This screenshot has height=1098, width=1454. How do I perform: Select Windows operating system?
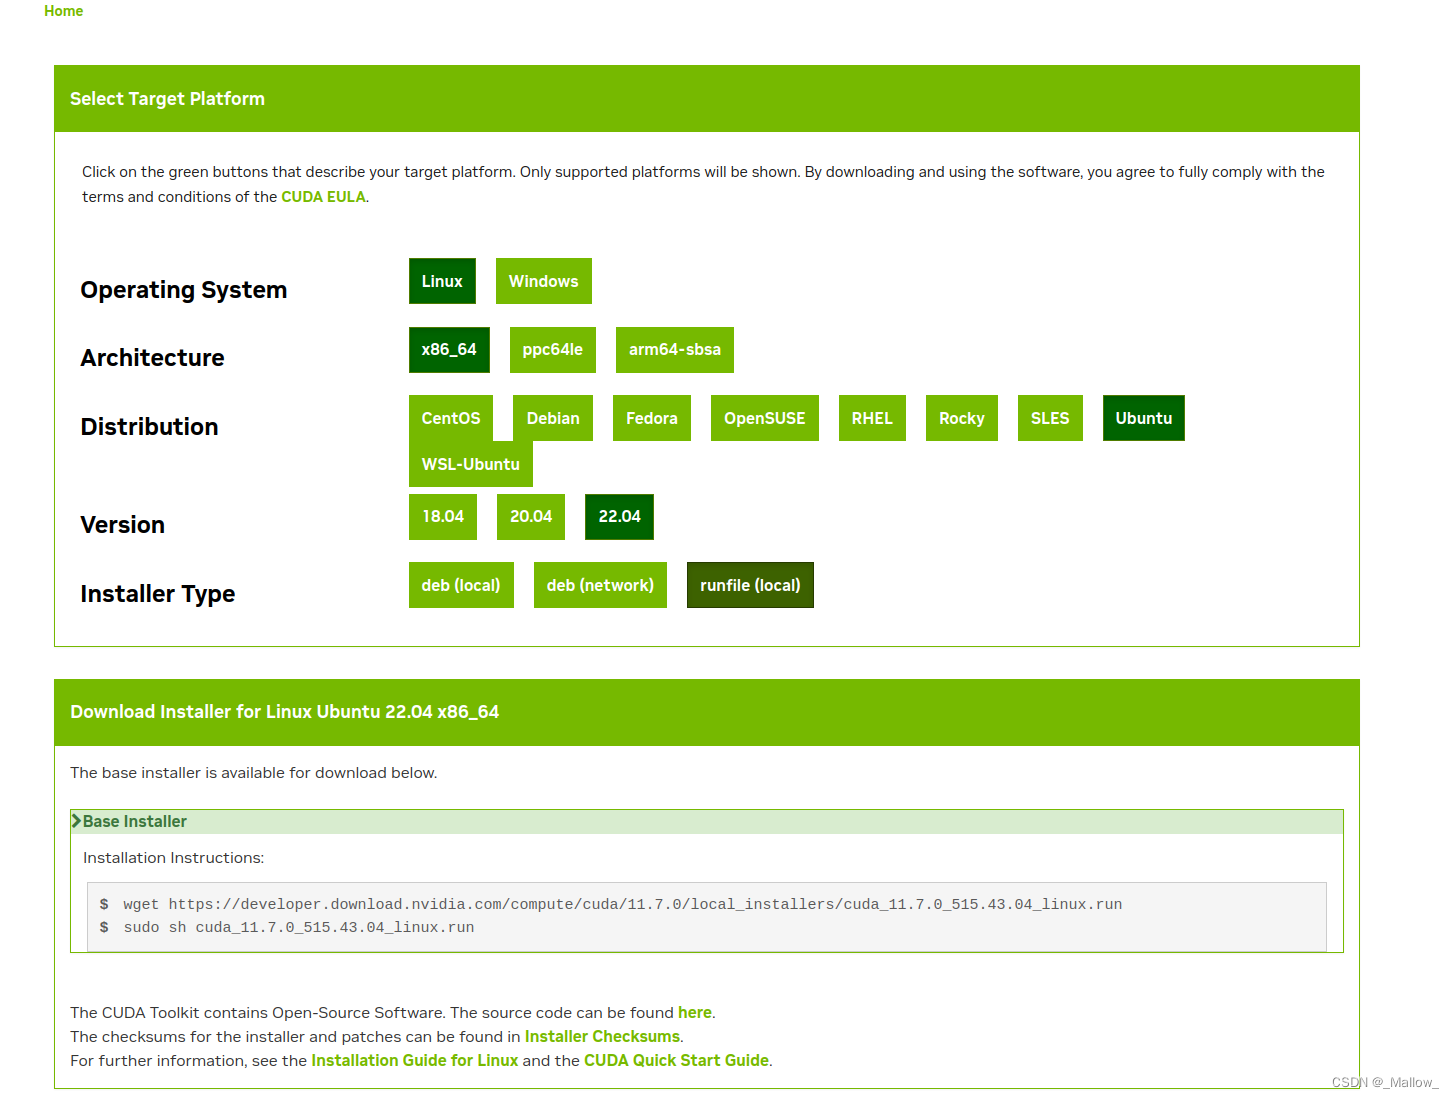pyautogui.click(x=543, y=281)
